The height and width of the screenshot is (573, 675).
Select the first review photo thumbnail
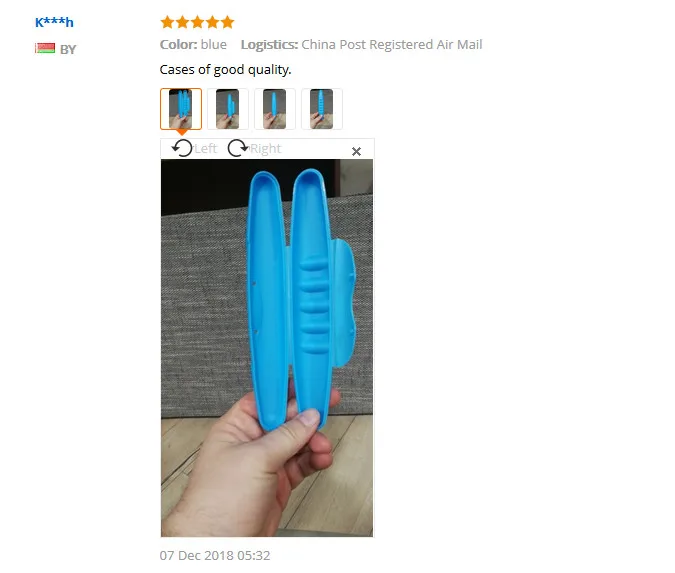(x=181, y=109)
